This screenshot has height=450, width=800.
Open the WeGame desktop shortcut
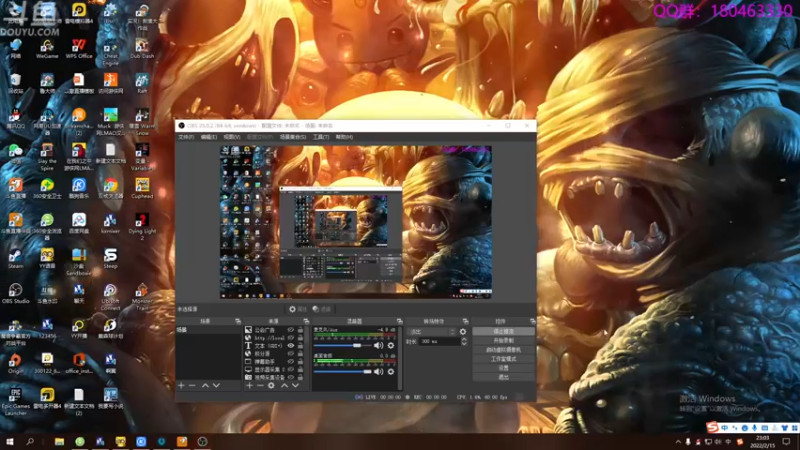[x=47, y=48]
